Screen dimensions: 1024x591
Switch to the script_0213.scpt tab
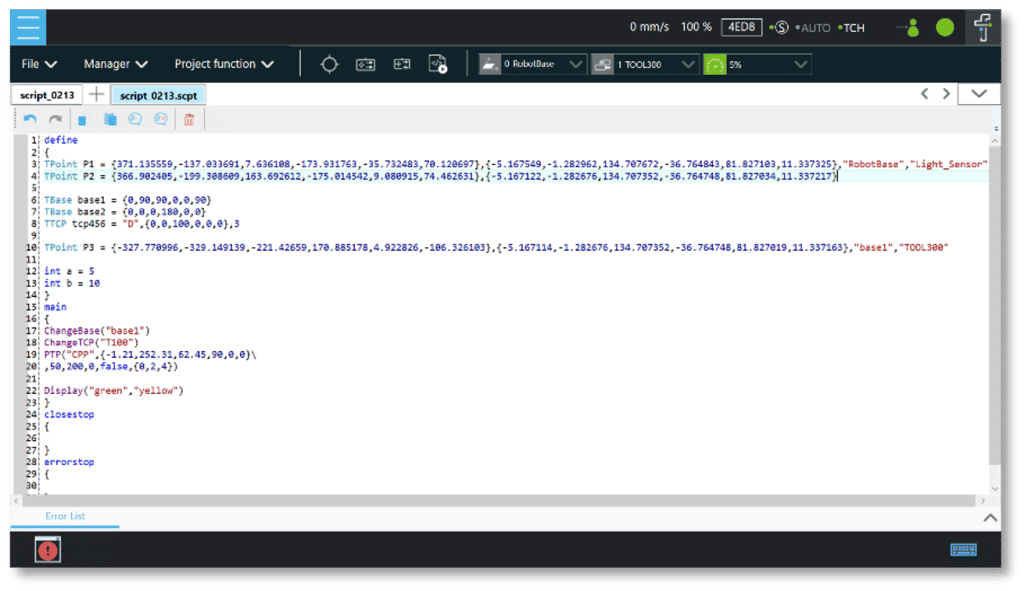point(158,95)
